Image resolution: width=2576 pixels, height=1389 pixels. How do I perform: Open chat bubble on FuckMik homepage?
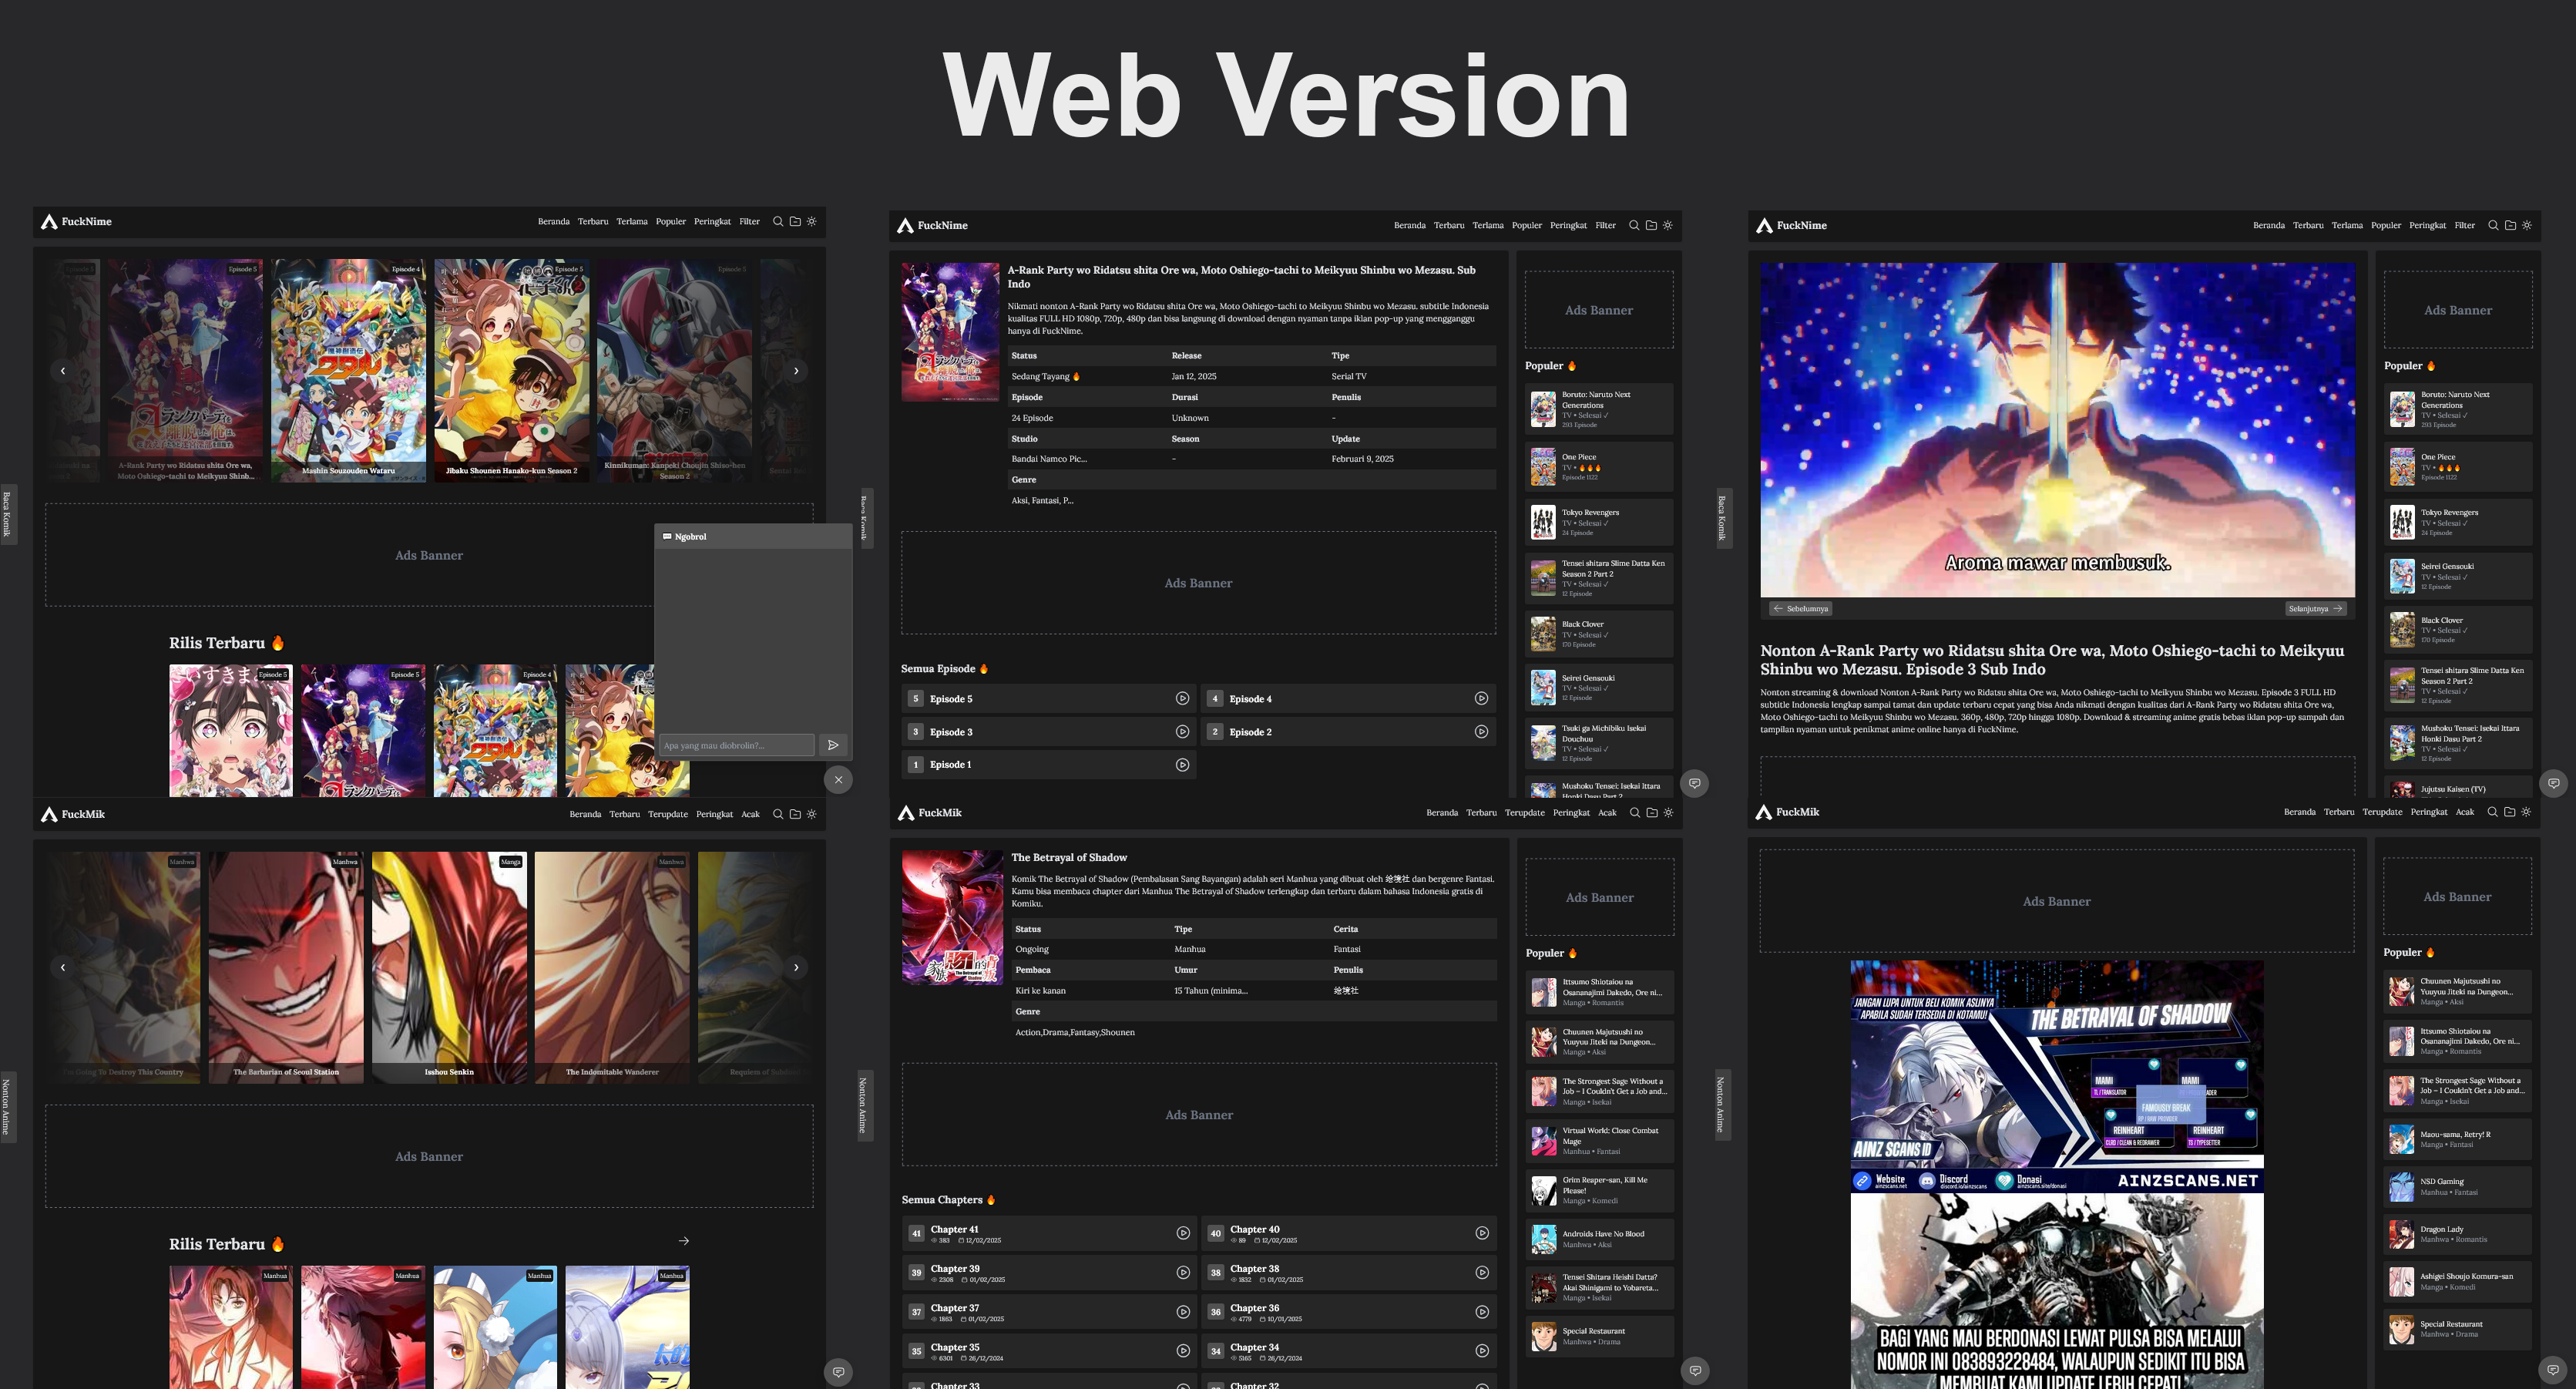pyautogui.click(x=838, y=1372)
